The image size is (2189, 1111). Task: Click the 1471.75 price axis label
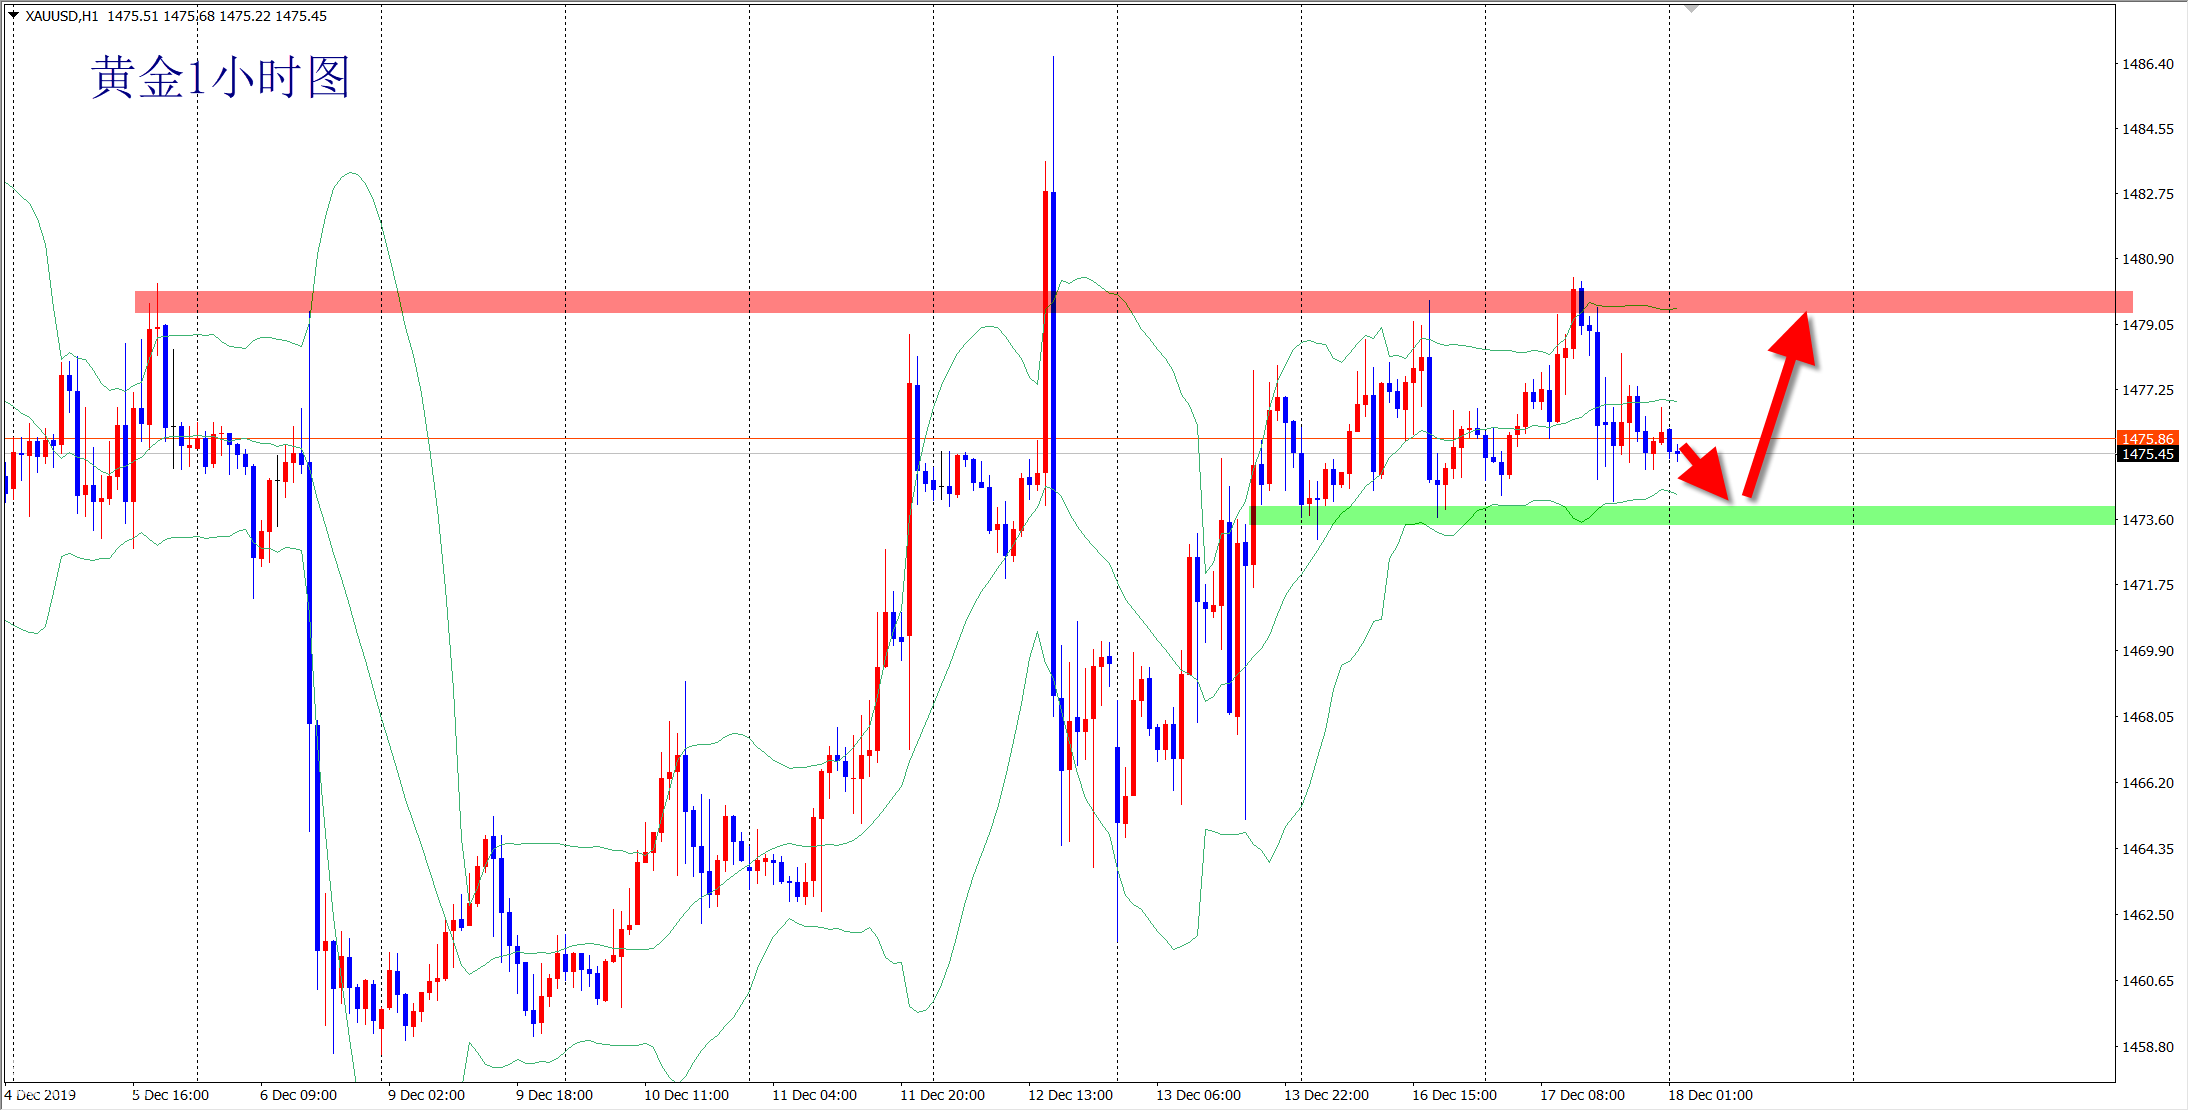tap(2148, 585)
